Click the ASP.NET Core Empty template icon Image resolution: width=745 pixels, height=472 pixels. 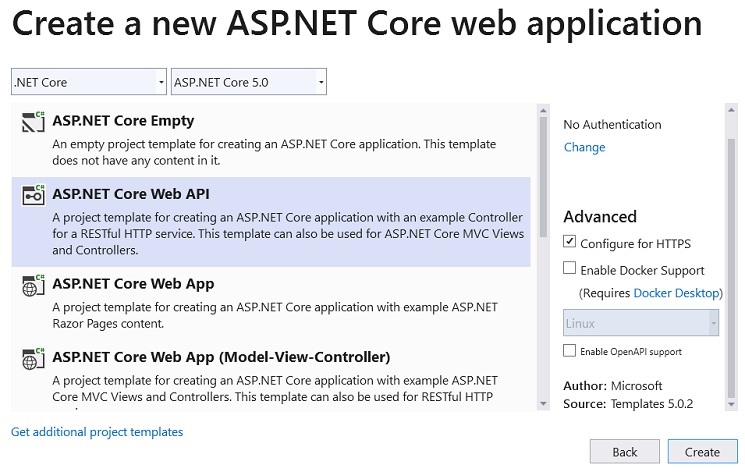point(33,122)
